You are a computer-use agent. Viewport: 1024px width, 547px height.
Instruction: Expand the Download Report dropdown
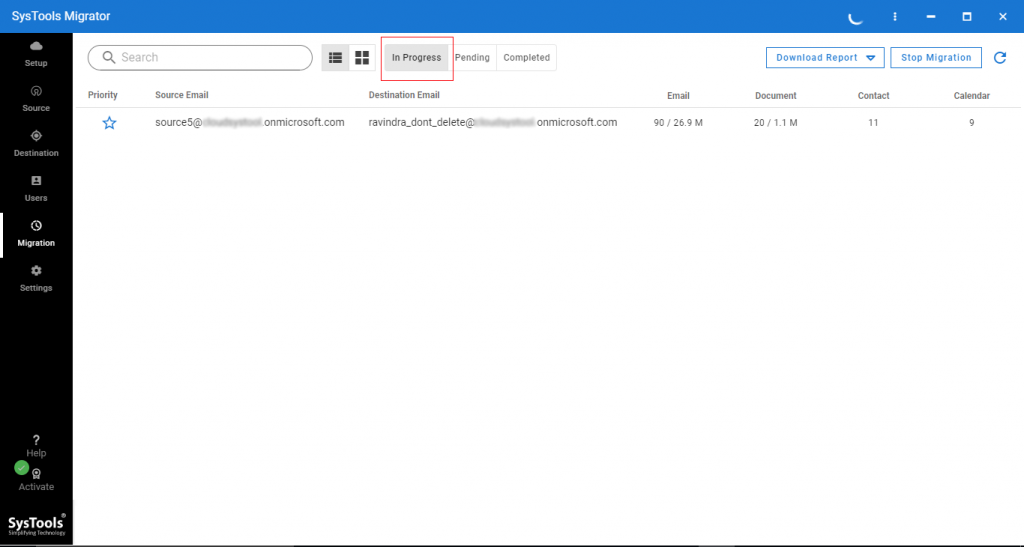825,57
